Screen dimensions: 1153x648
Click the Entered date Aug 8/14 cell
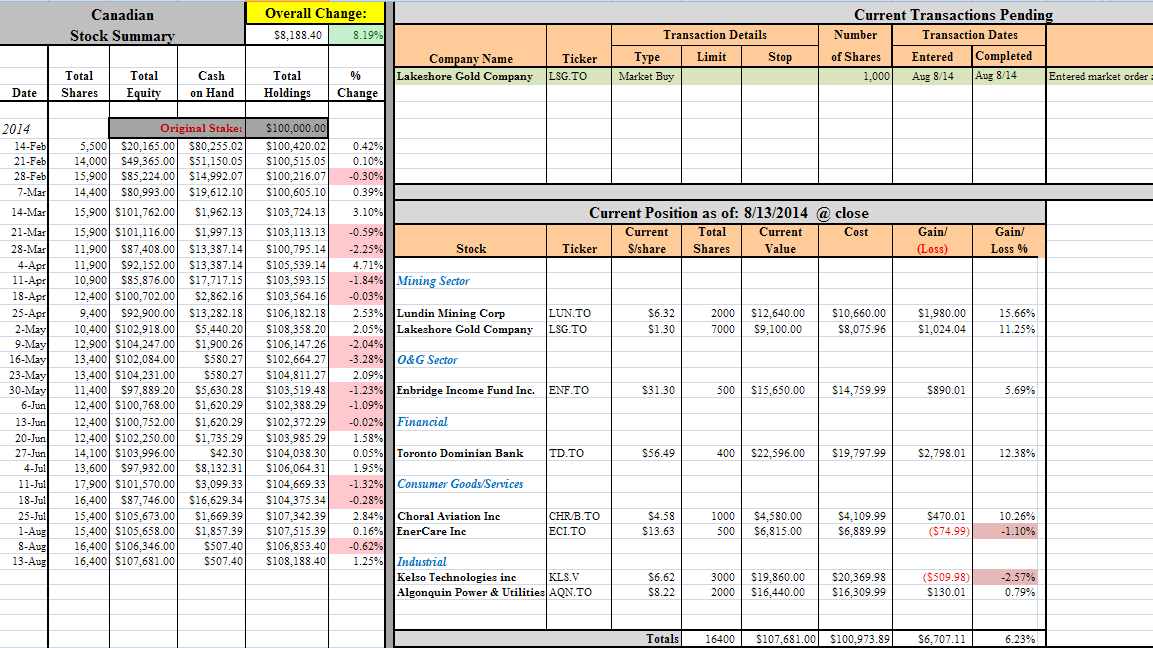coord(932,76)
